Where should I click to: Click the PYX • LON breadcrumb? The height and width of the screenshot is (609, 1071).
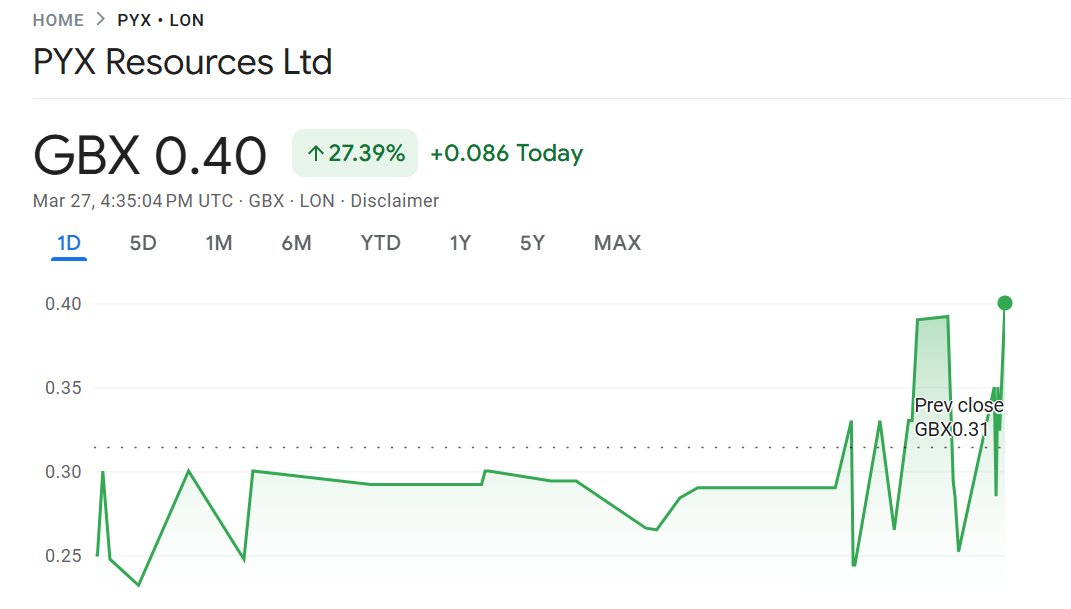(x=161, y=20)
